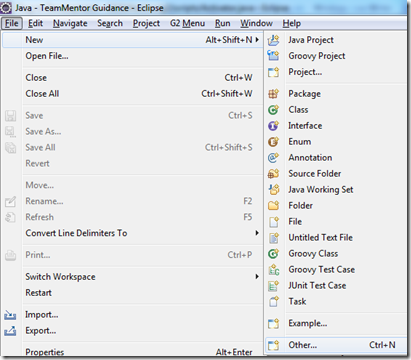Screen dimensions: 411x360
Task: Open the Search menu
Action: coord(110,23)
